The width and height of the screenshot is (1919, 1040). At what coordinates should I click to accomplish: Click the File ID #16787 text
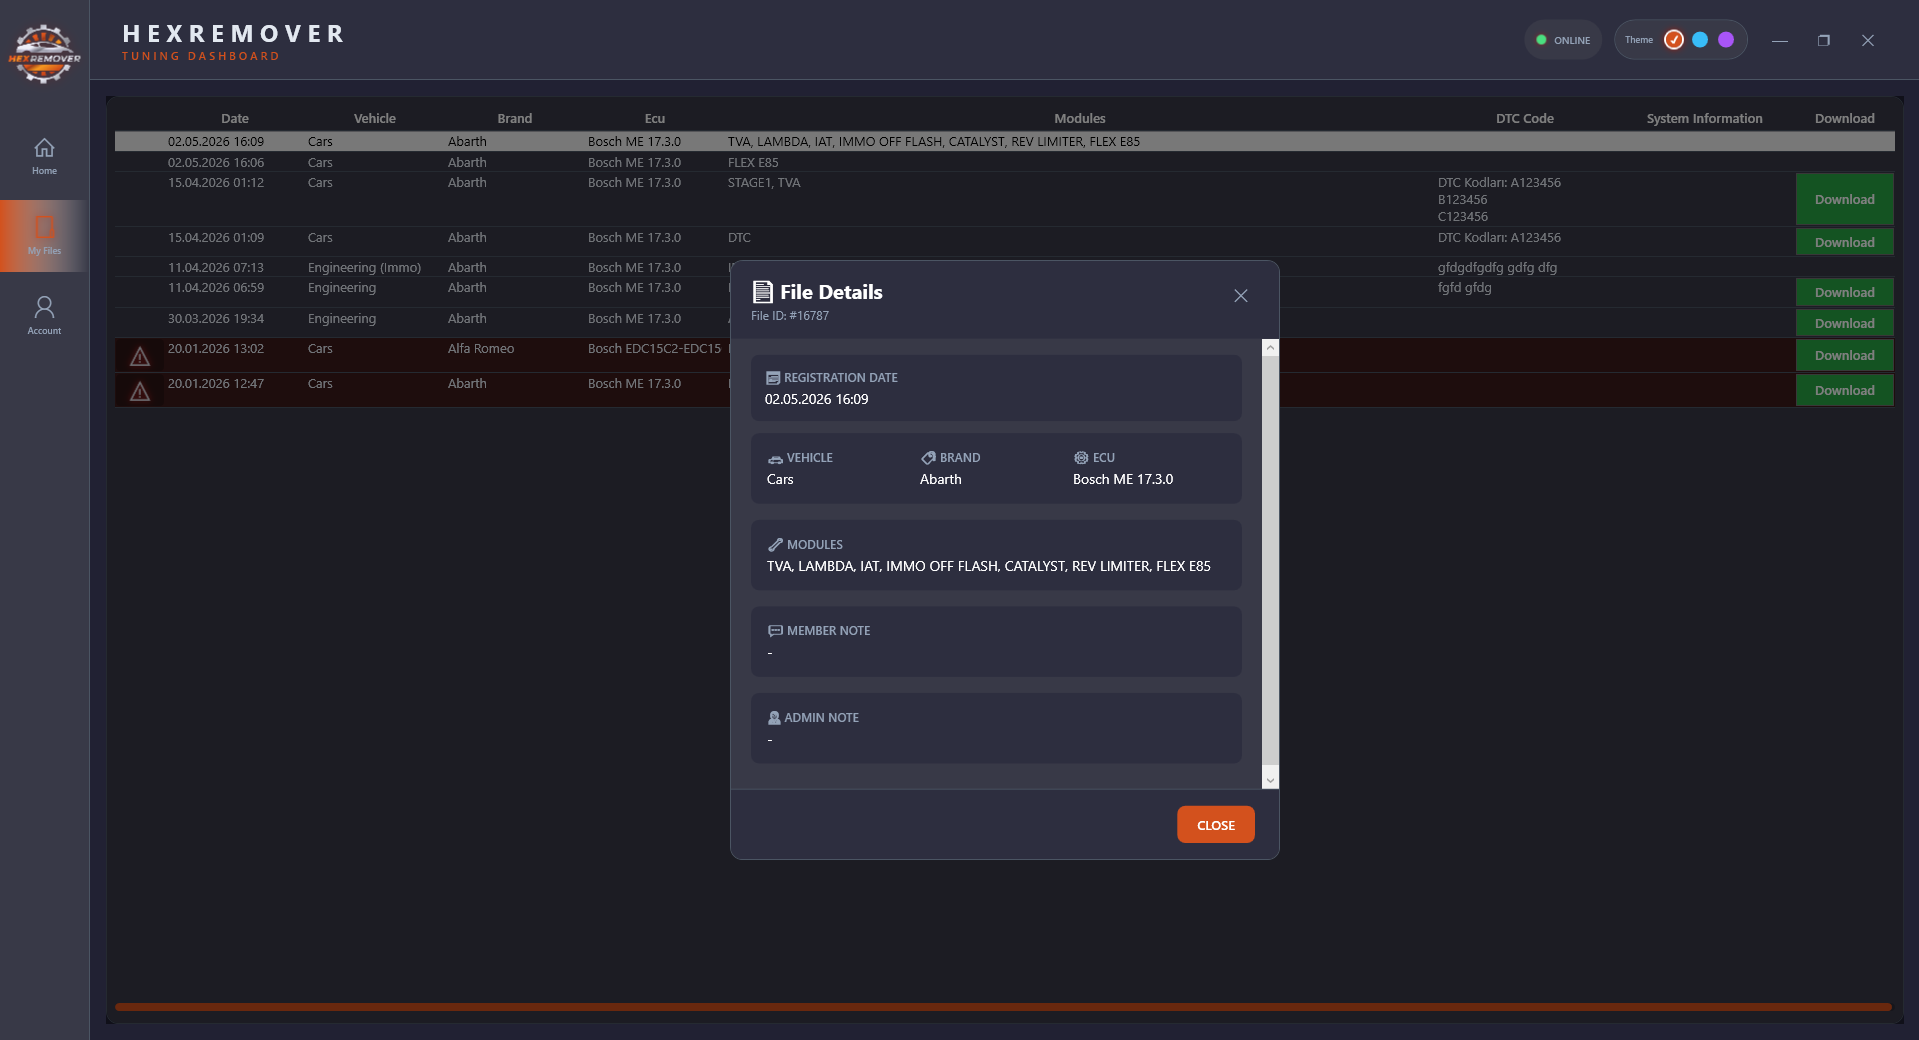coord(790,316)
